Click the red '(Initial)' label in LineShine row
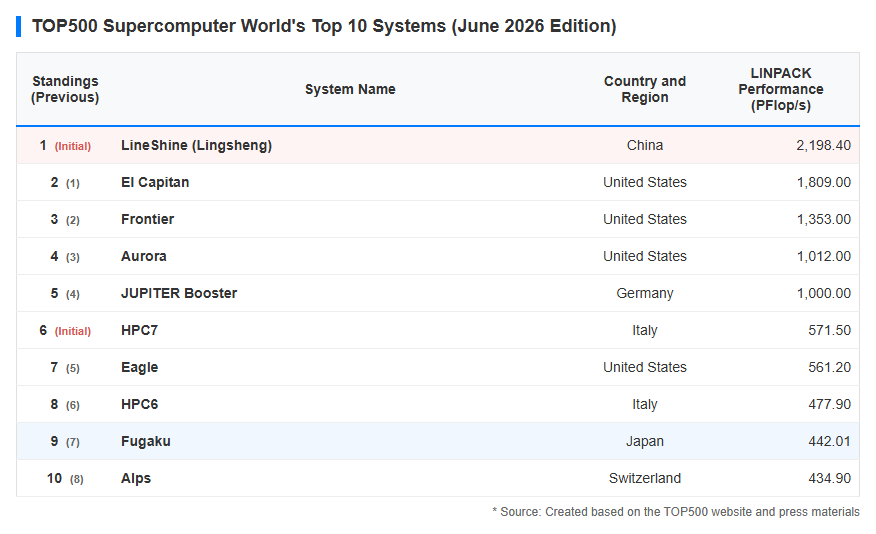 coord(73,146)
